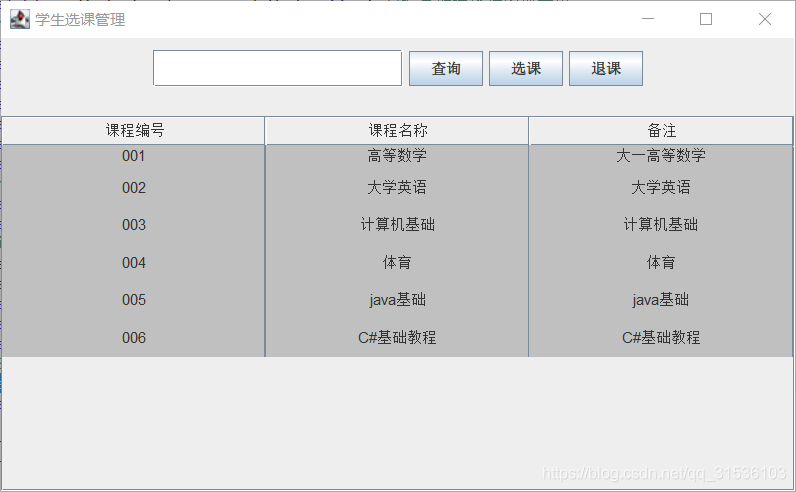This screenshot has width=796, height=492.
Task: Minimize the 学生选课管理 window
Action: coord(648,19)
